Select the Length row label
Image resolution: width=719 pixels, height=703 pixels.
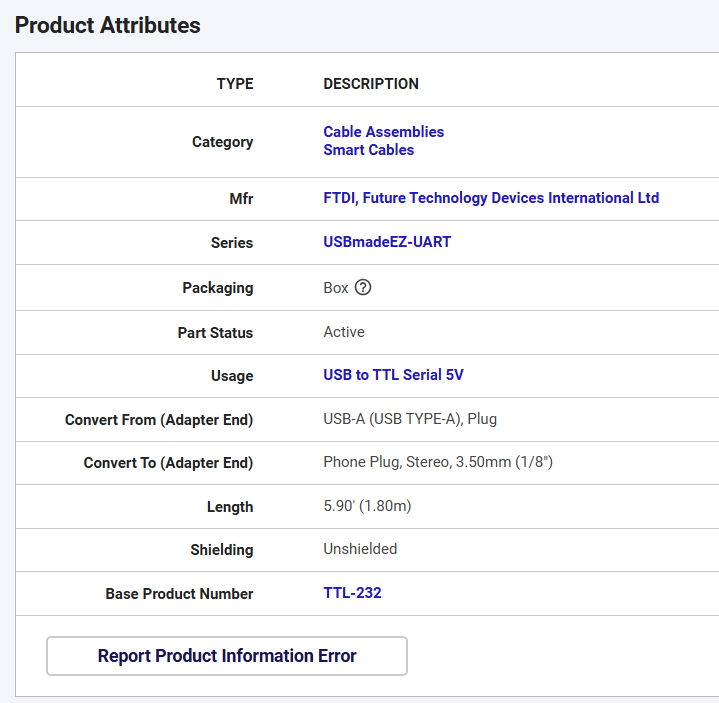(x=230, y=507)
